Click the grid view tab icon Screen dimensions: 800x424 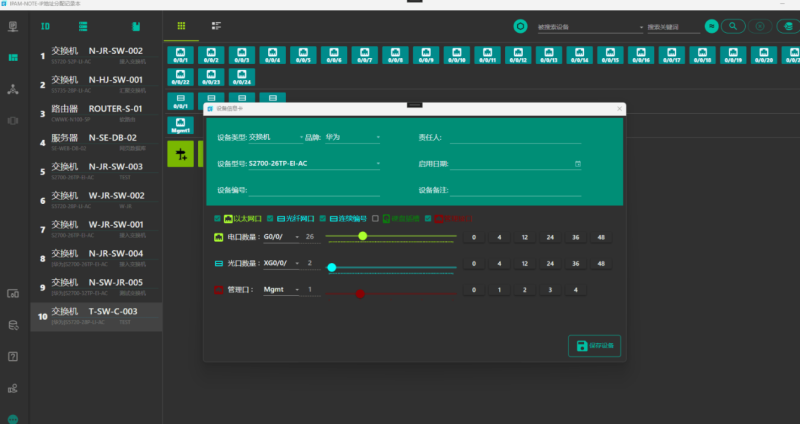tap(181, 25)
